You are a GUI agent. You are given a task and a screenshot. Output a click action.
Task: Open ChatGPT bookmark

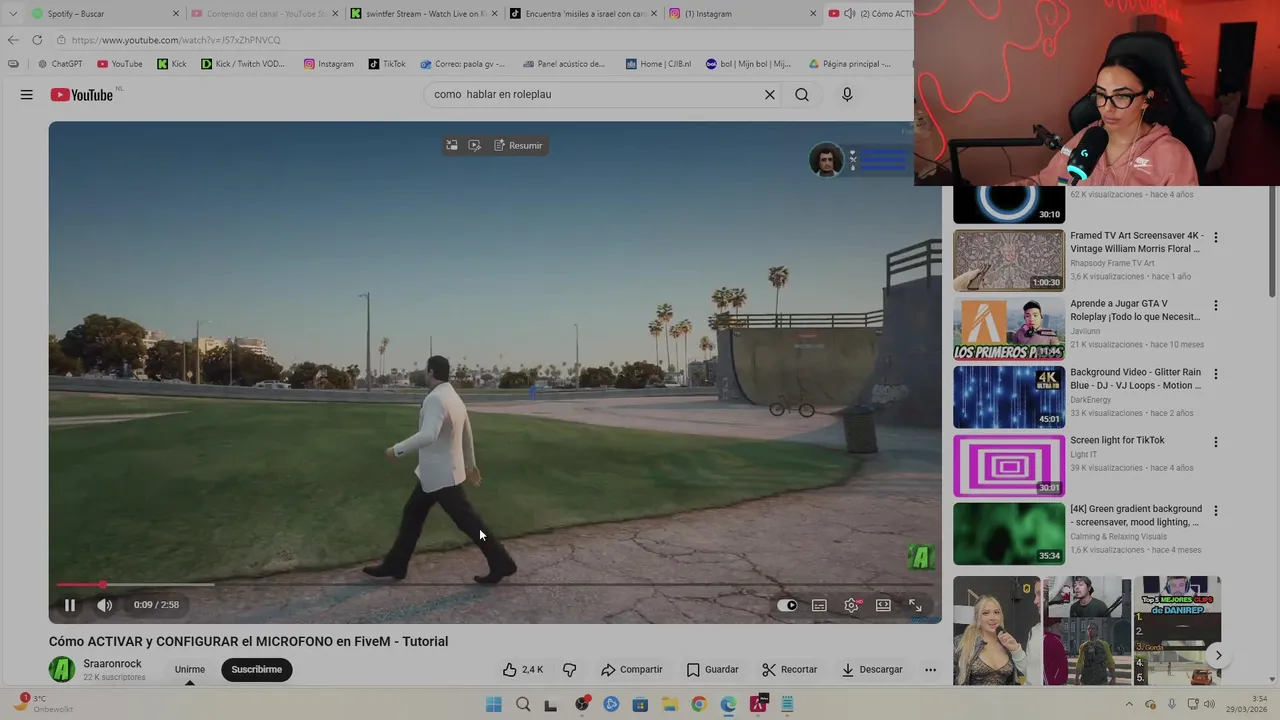(x=60, y=64)
